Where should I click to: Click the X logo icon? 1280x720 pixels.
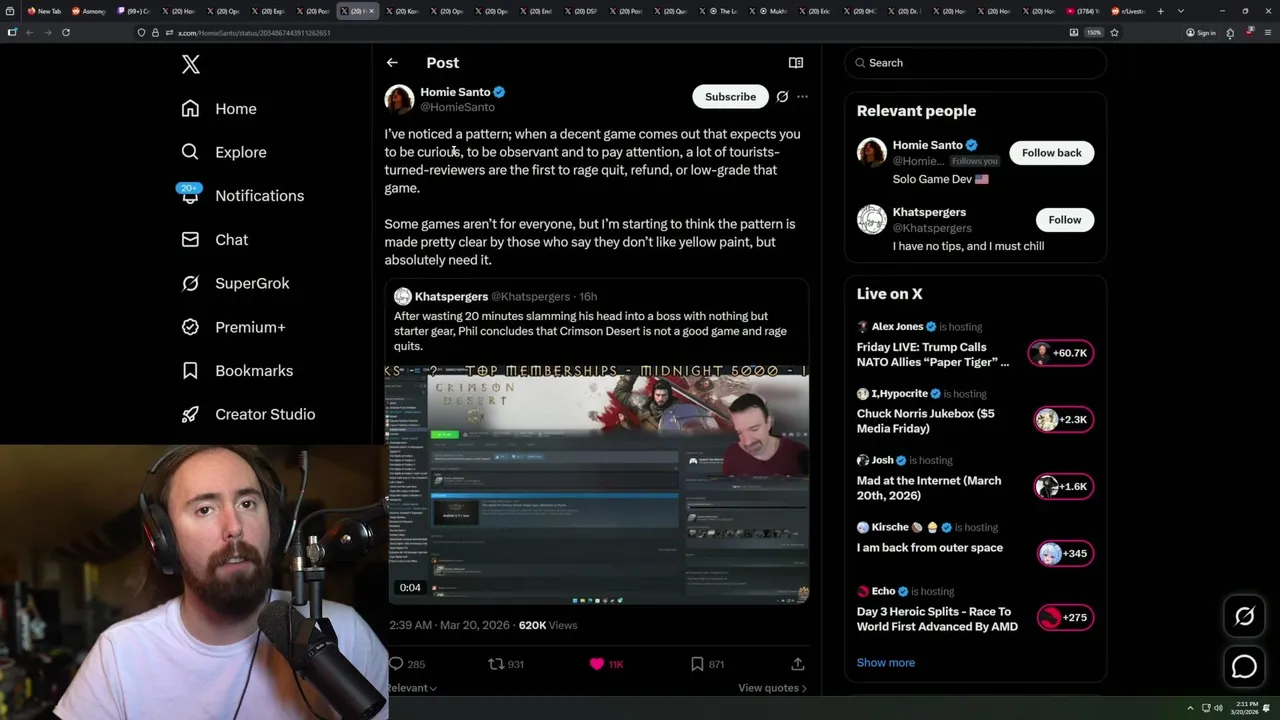191,65
